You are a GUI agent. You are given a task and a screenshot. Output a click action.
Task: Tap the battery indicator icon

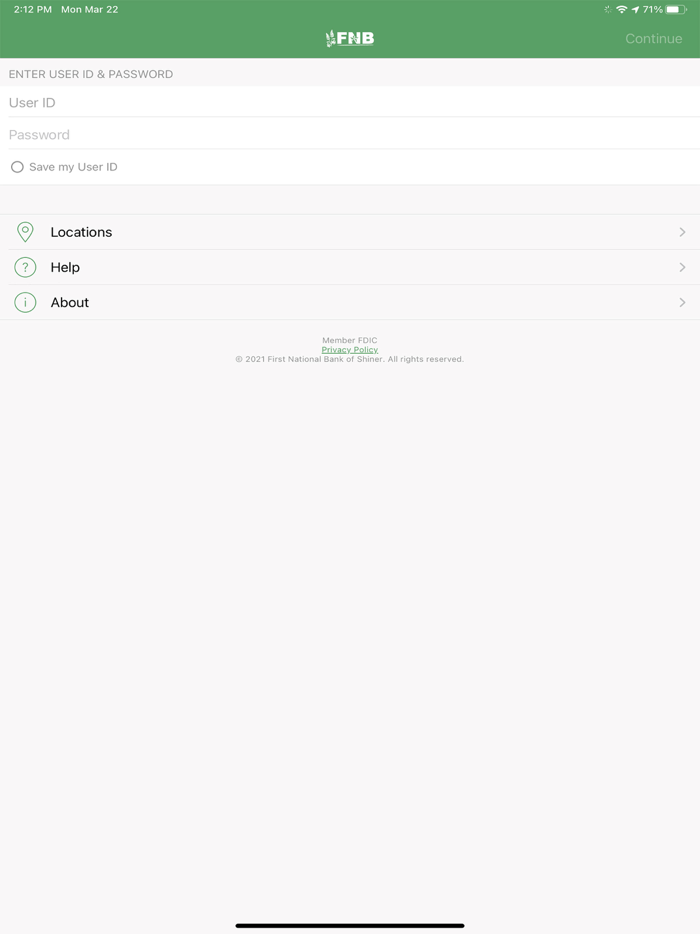(676, 10)
